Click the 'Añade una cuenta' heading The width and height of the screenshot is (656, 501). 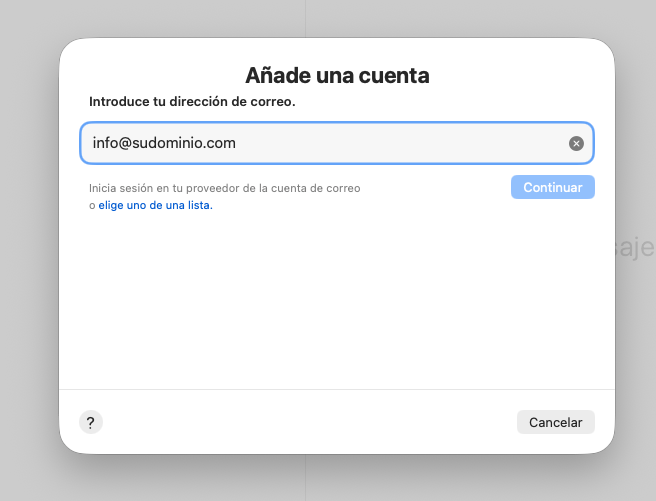point(336,75)
